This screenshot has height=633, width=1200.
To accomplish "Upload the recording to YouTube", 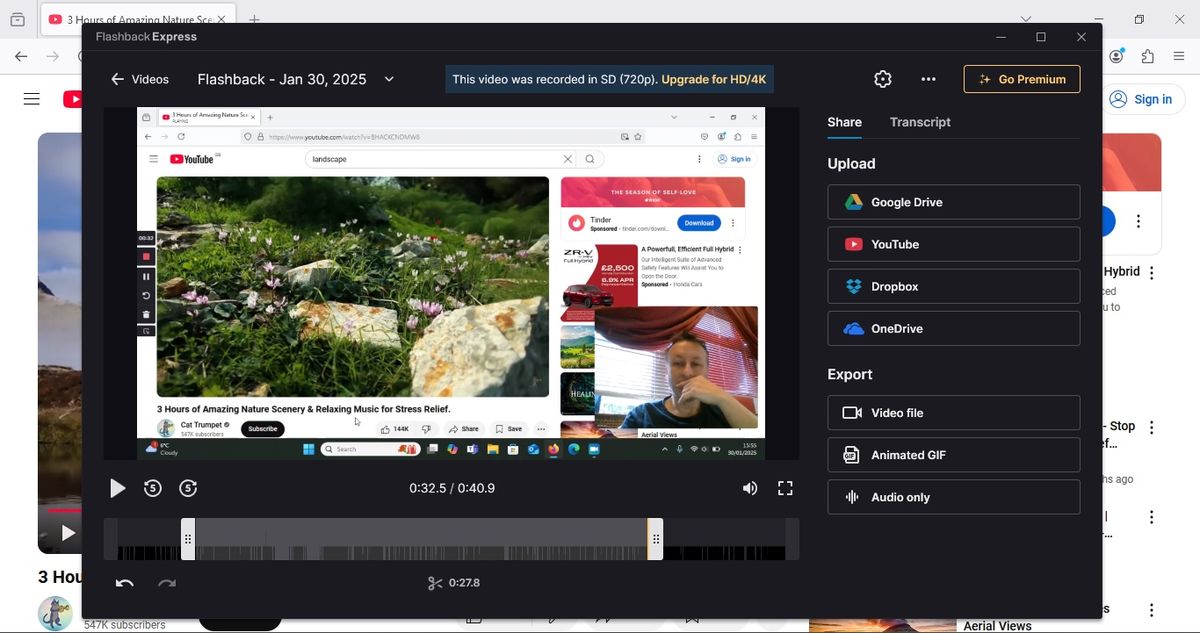I will (953, 244).
